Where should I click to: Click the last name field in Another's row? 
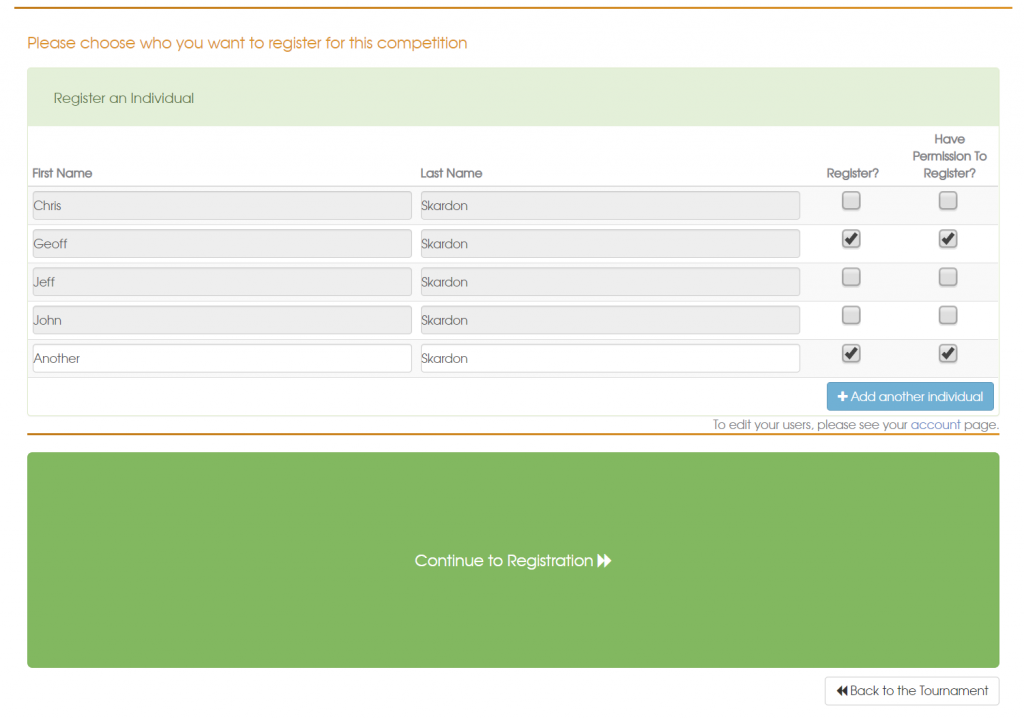610,359
